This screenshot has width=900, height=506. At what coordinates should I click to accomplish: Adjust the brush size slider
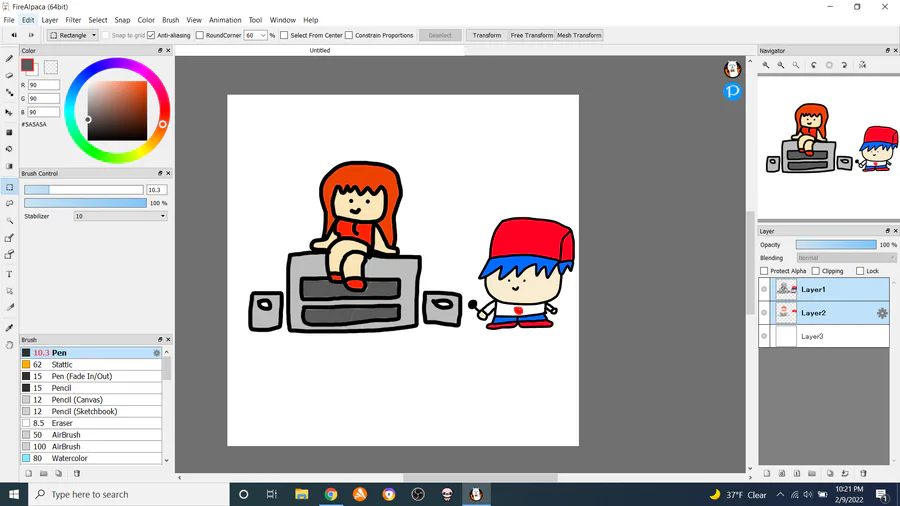(84, 190)
